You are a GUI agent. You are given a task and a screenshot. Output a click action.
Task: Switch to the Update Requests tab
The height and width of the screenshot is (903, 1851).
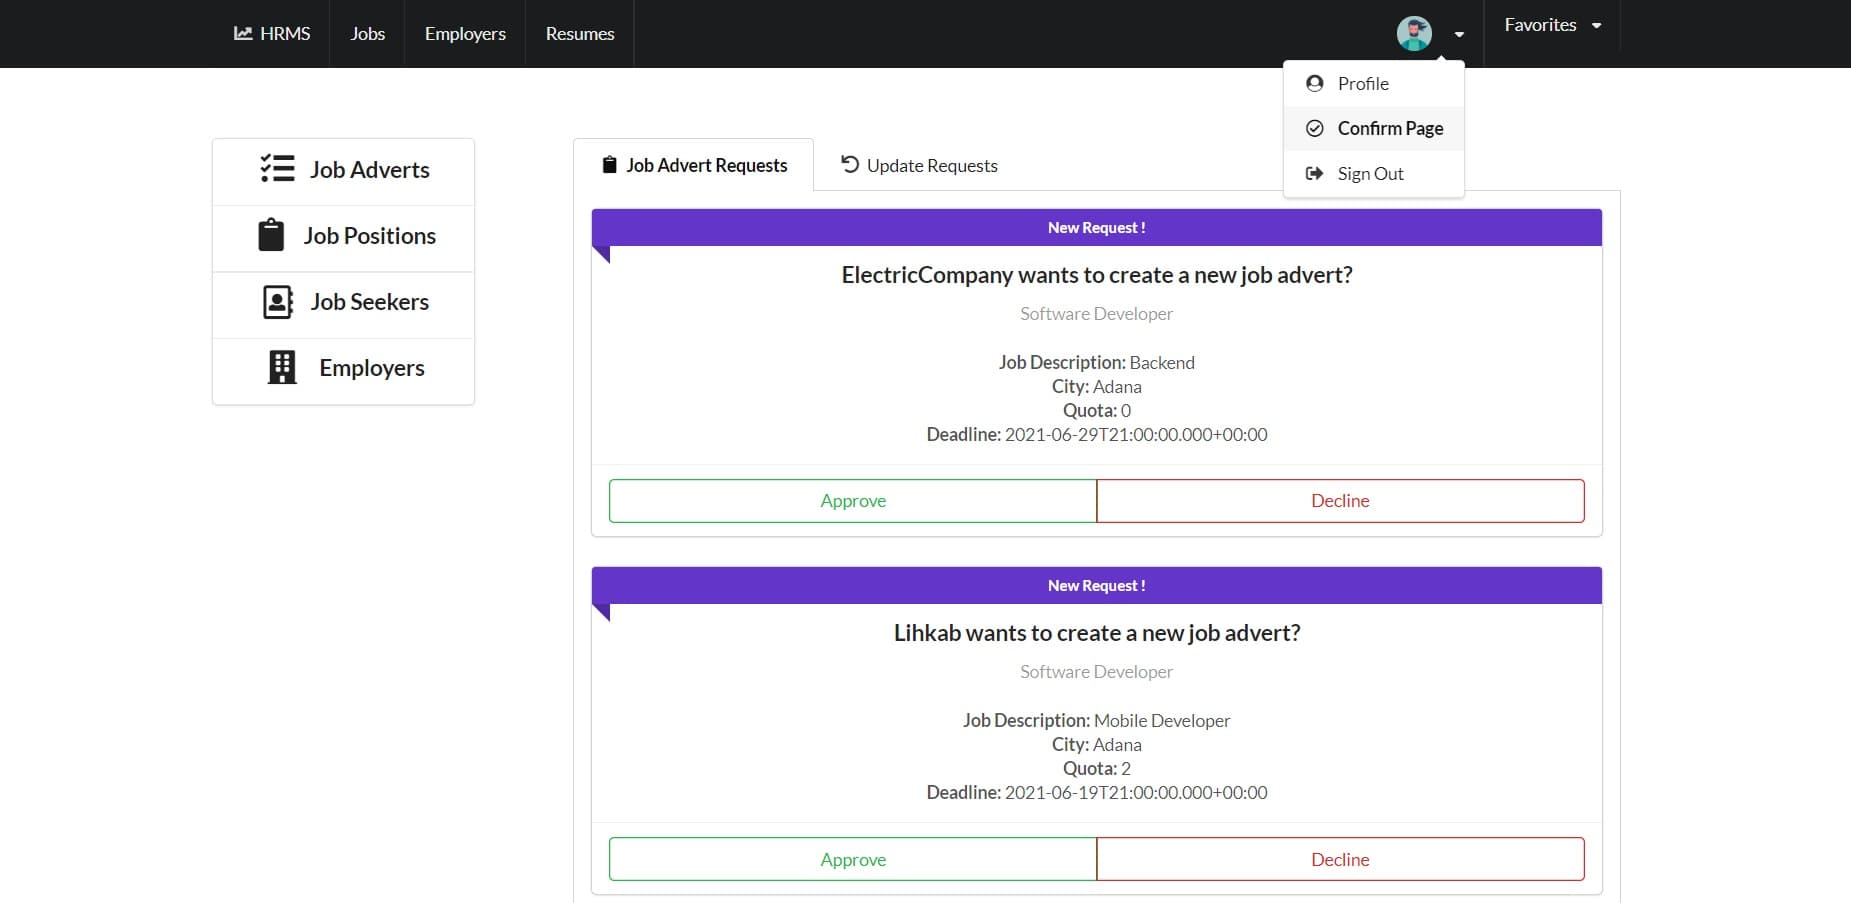pyautogui.click(x=919, y=165)
